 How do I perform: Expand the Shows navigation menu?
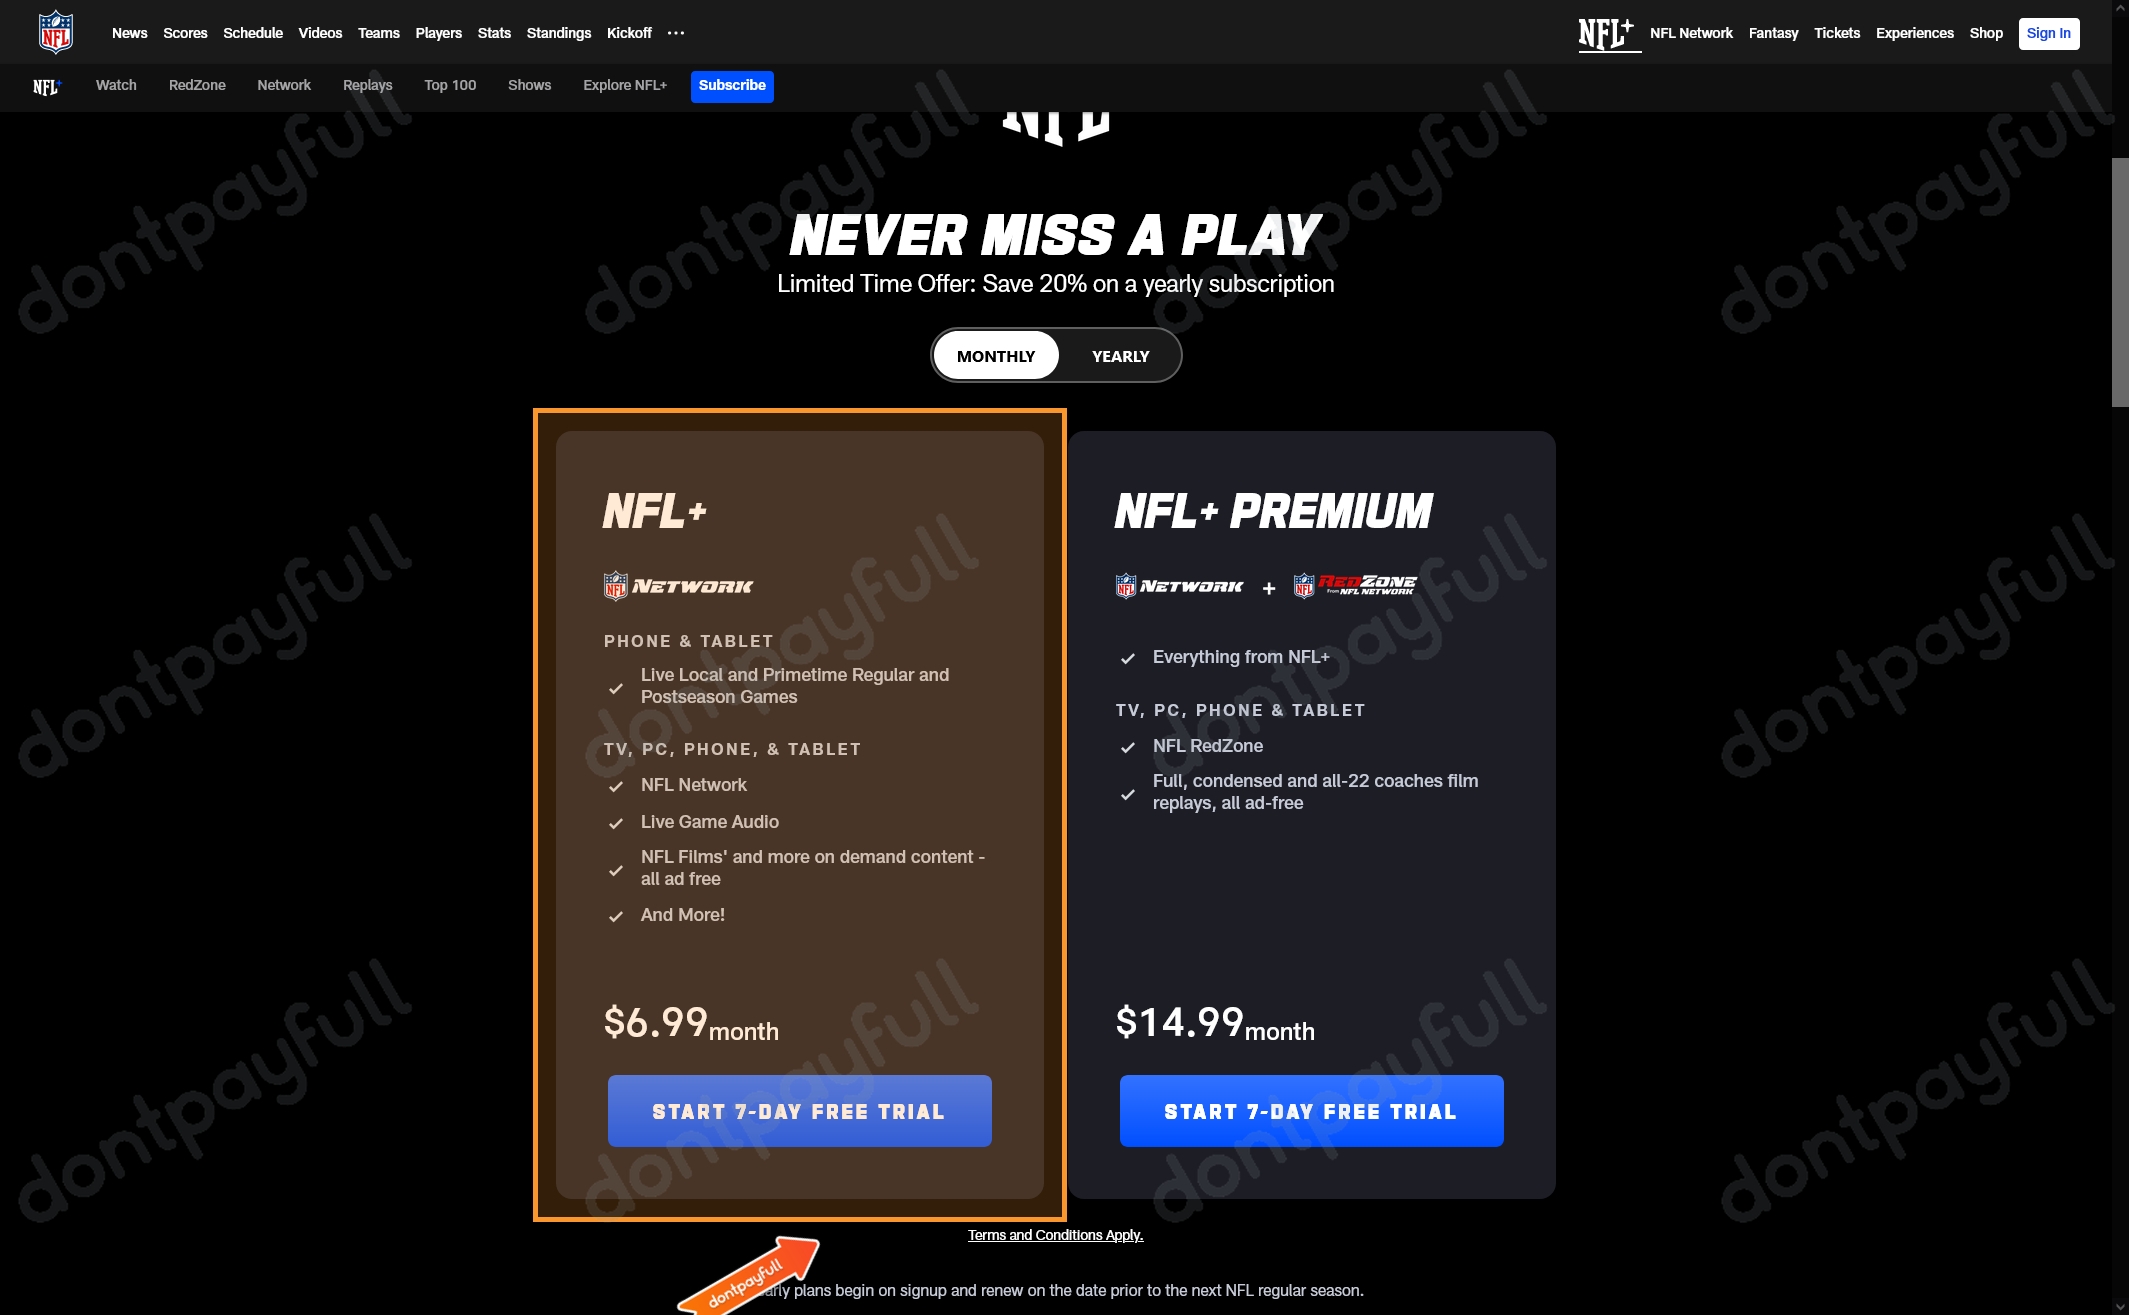pos(529,85)
